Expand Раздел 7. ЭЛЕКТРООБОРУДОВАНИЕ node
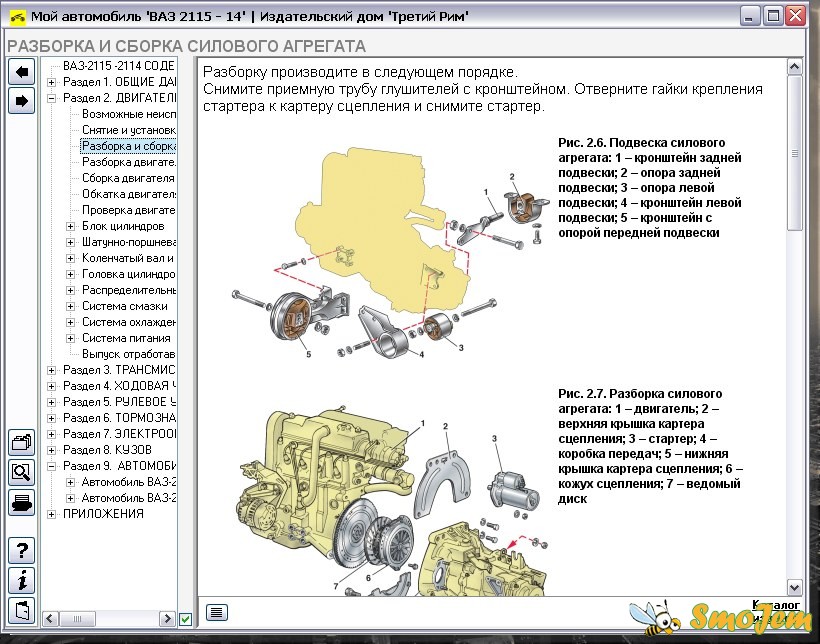 click(51, 434)
